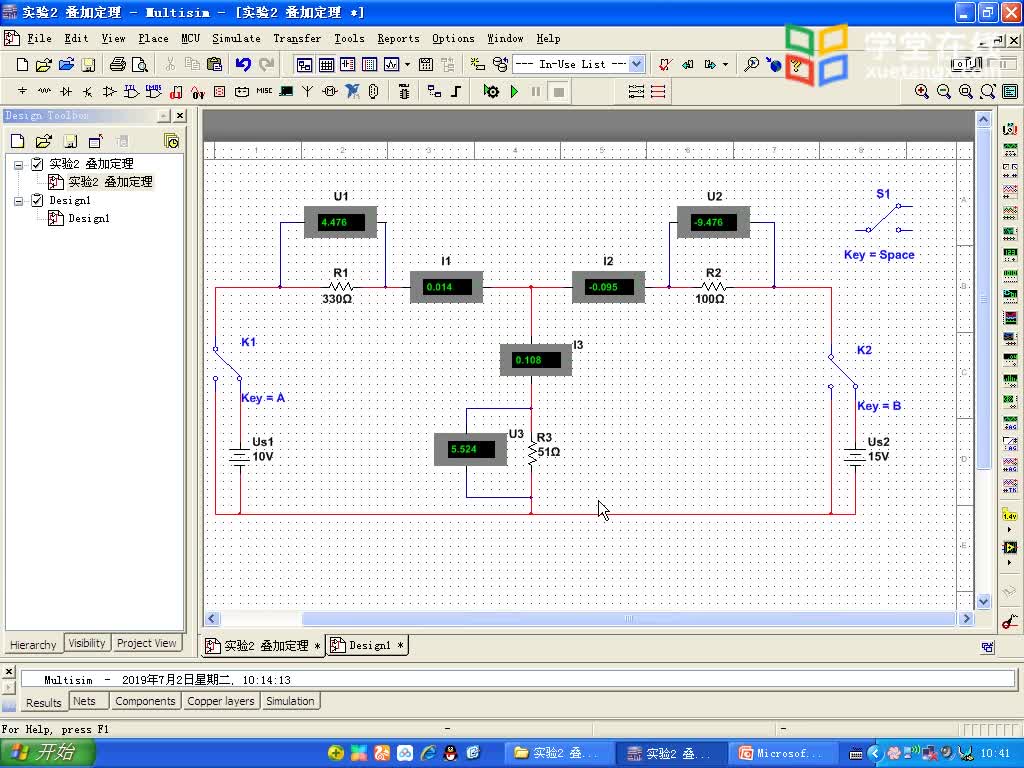Toggle full screen view icon
1024x768 pixels.
[x=1010, y=91]
